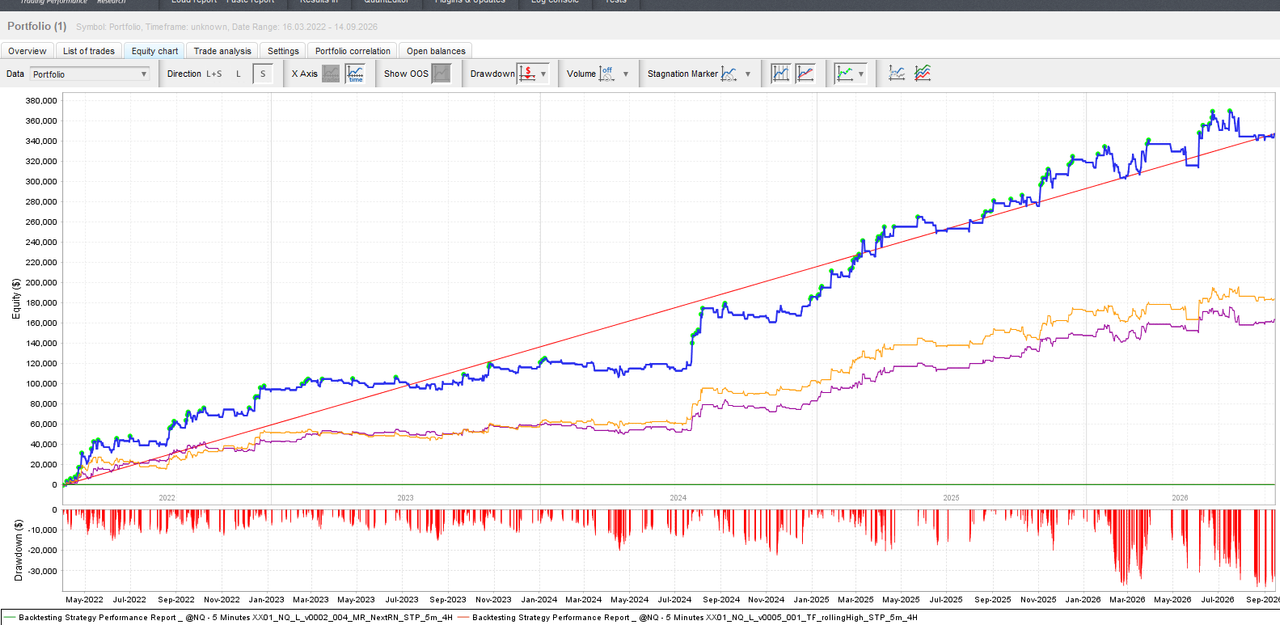Click the Drawdown ($) axis label

(x=16, y=549)
